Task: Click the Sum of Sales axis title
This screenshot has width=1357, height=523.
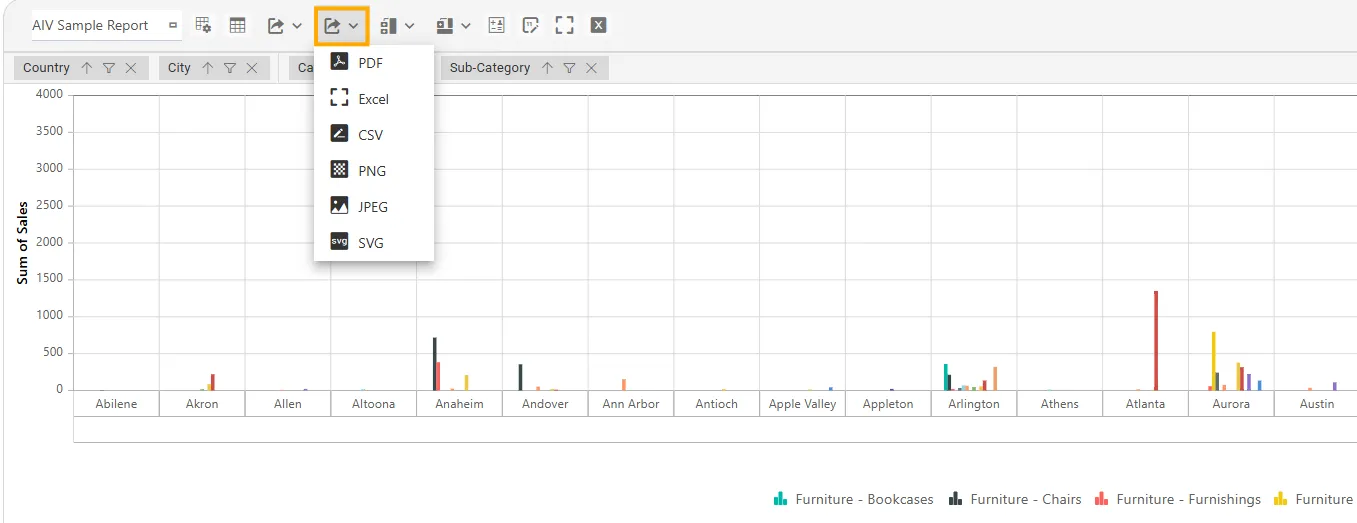Action: tap(22, 243)
